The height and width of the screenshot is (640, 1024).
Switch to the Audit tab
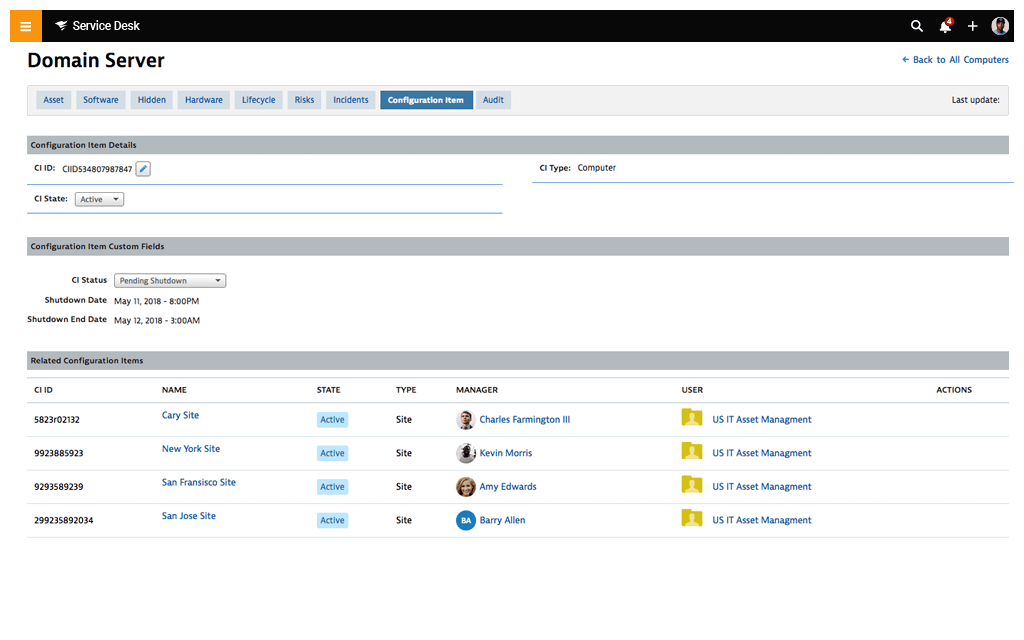tap(492, 99)
